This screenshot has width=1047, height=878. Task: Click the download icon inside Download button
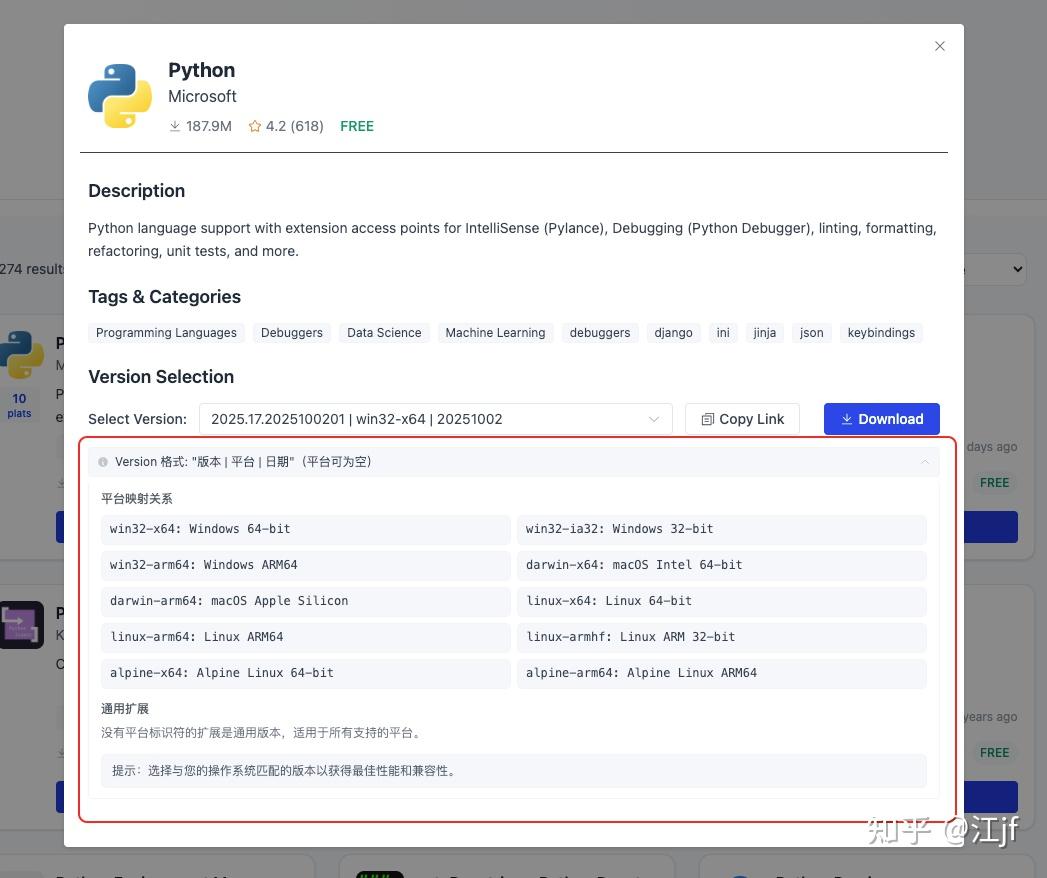click(847, 419)
